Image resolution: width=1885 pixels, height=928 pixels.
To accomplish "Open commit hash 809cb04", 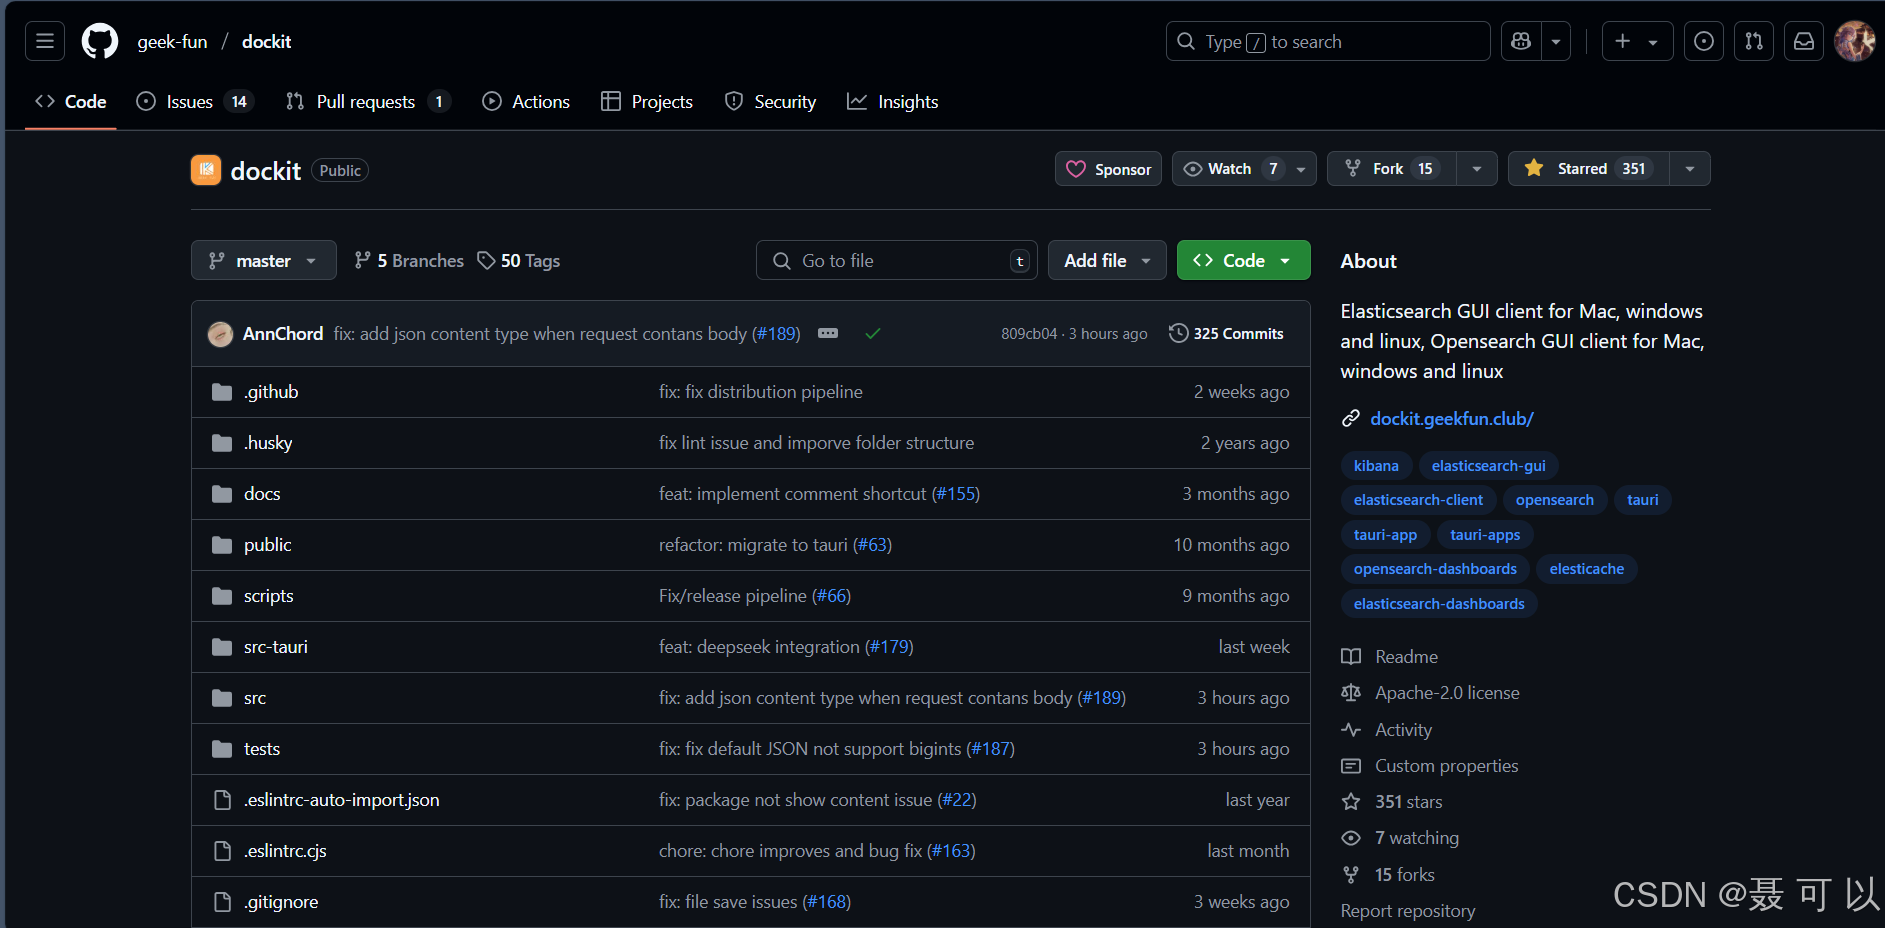I will [1029, 334].
